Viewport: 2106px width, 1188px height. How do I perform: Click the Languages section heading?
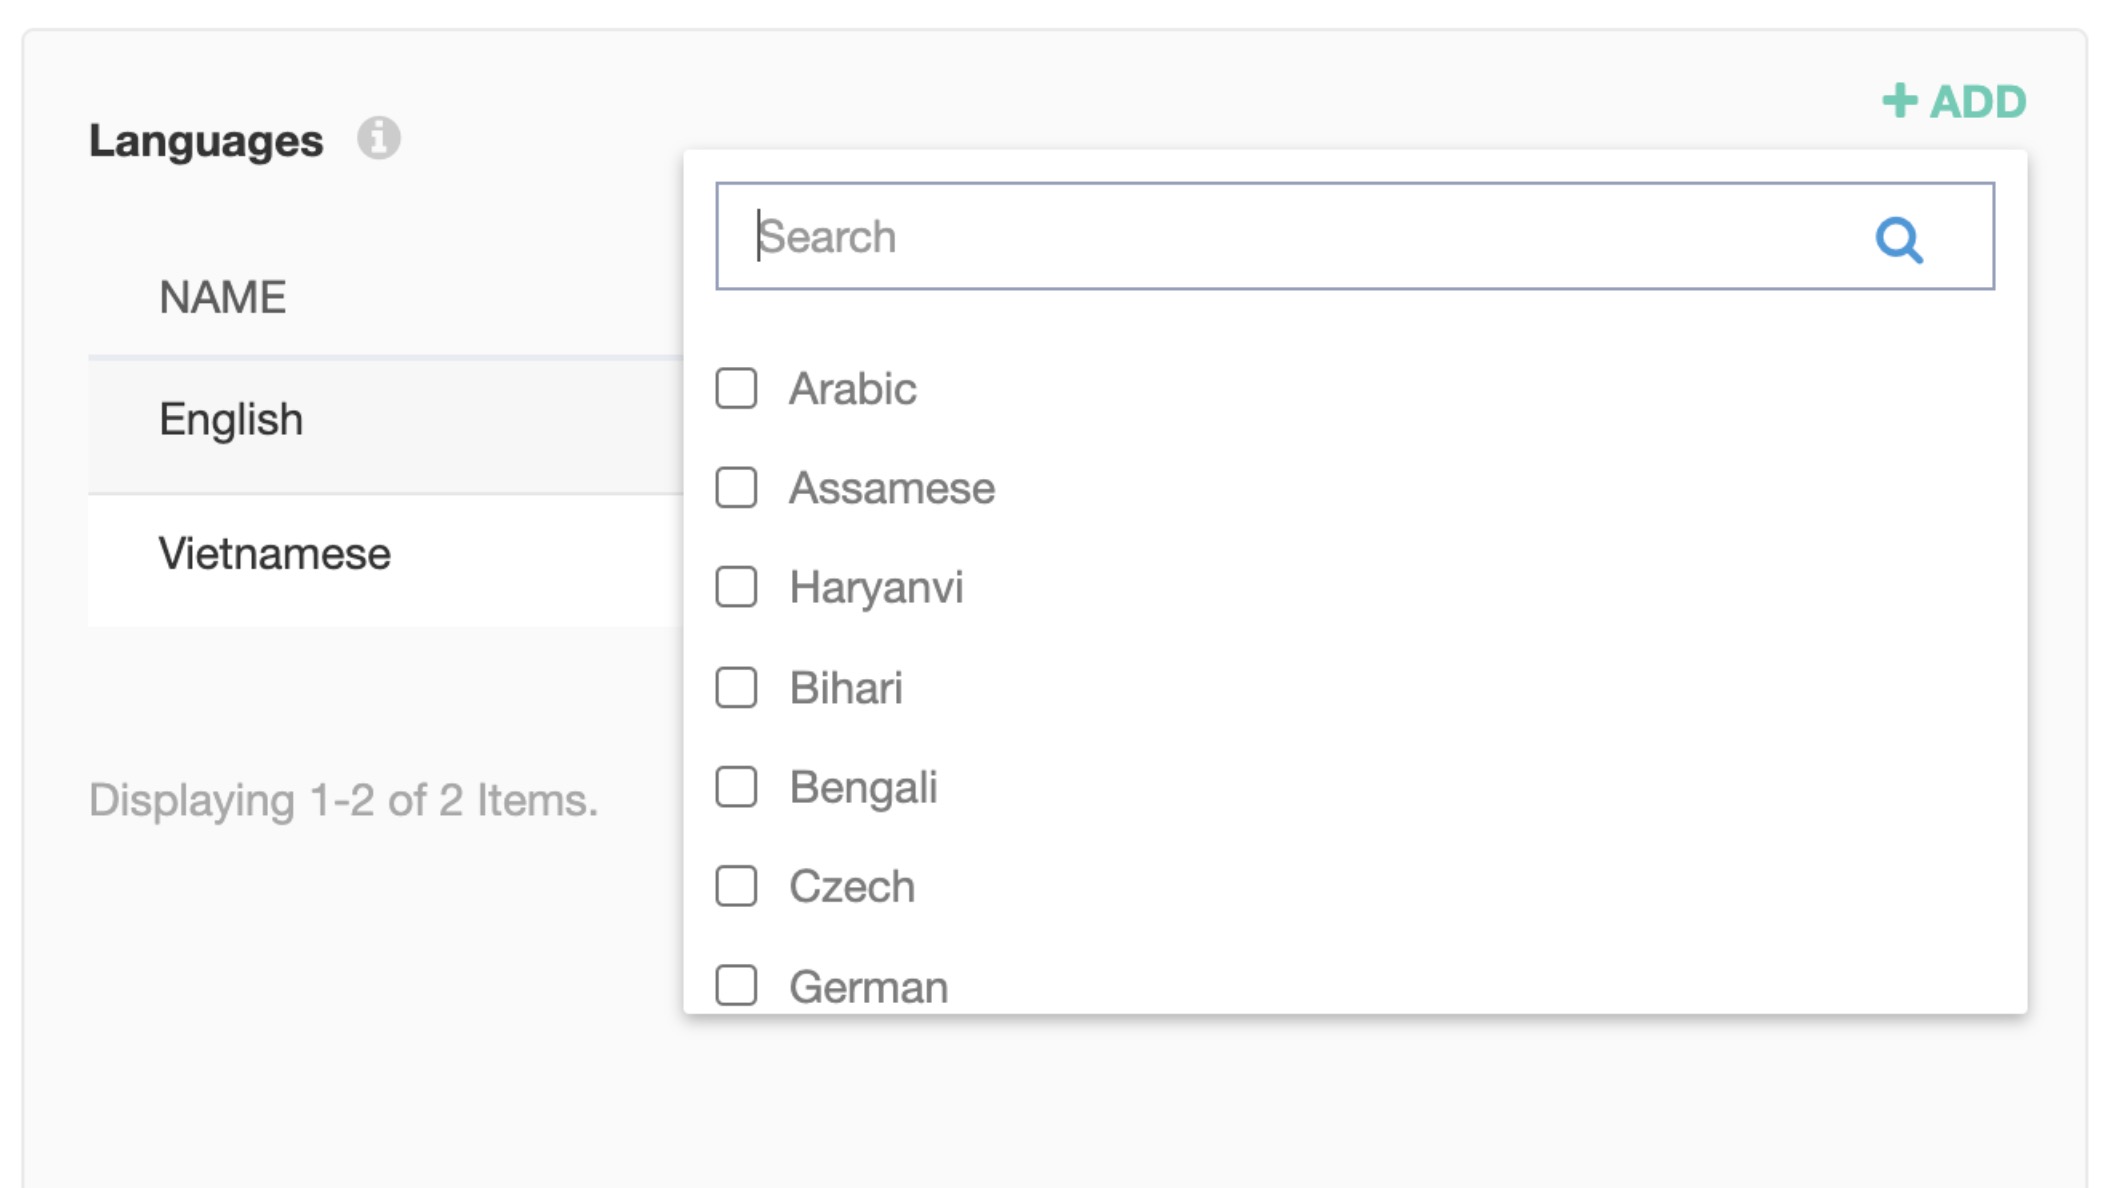point(206,140)
